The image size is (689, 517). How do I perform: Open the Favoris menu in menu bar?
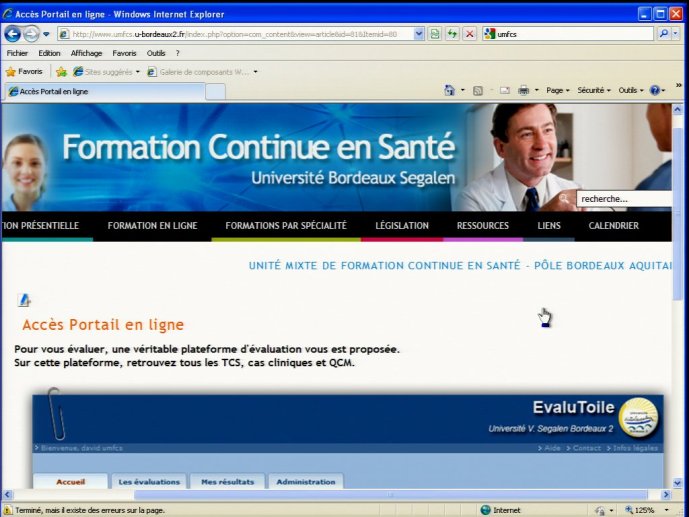(x=124, y=53)
